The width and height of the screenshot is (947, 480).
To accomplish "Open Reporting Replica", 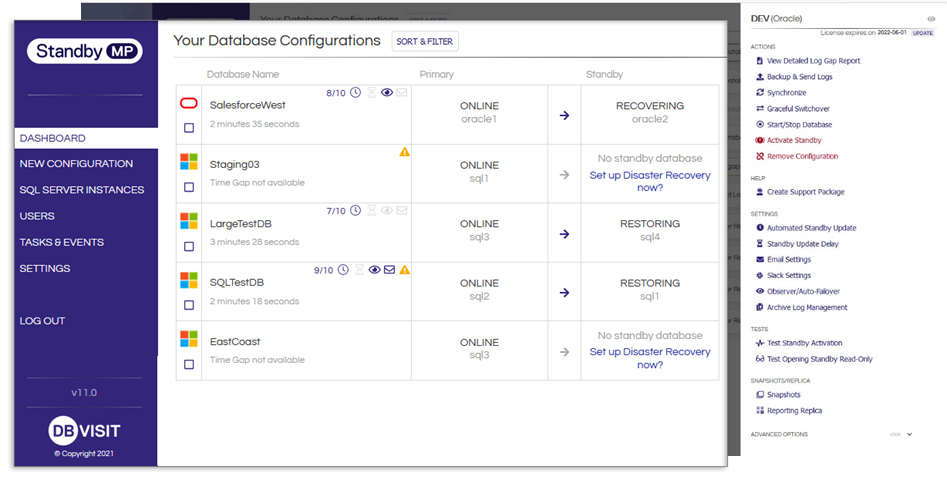I will click(x=789, y=411).
